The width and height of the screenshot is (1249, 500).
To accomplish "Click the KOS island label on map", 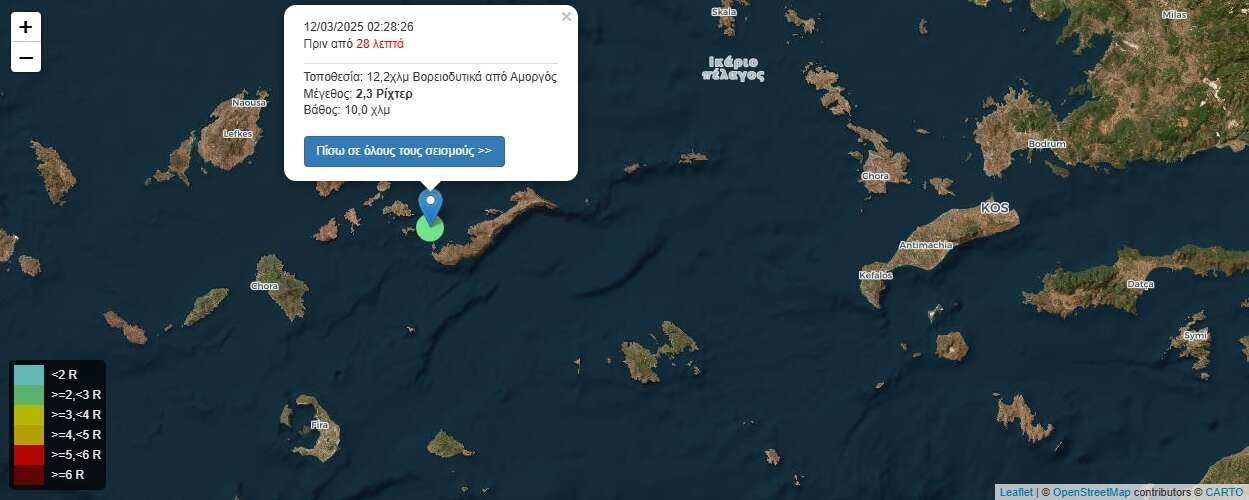I will click(995, 208).
